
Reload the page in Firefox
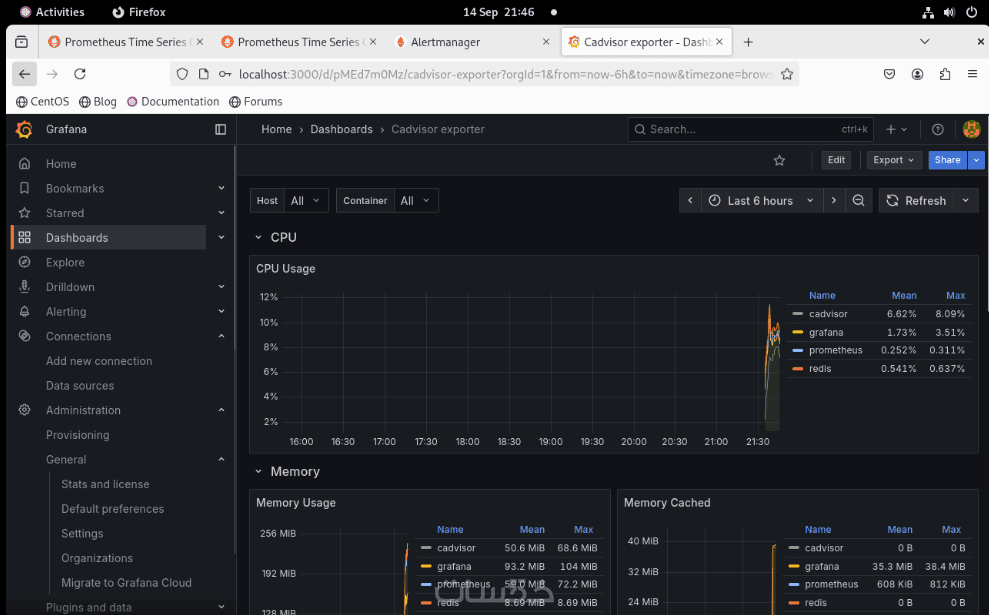point(79,74)
